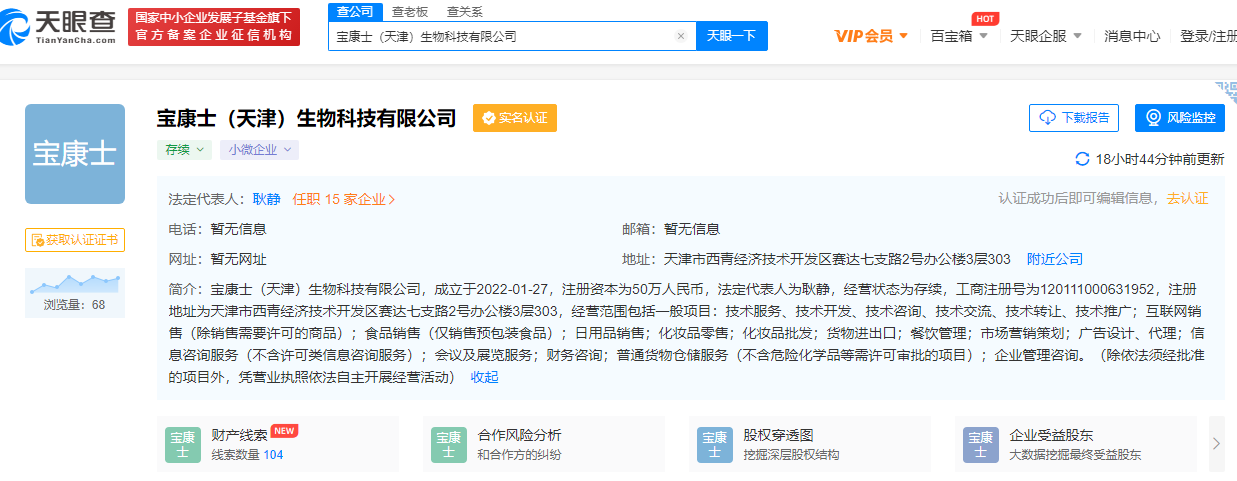This screenshot has height=481, width=1237.
Task: Open the 股权穿透图 card
Action: click(x=810, y=444)
